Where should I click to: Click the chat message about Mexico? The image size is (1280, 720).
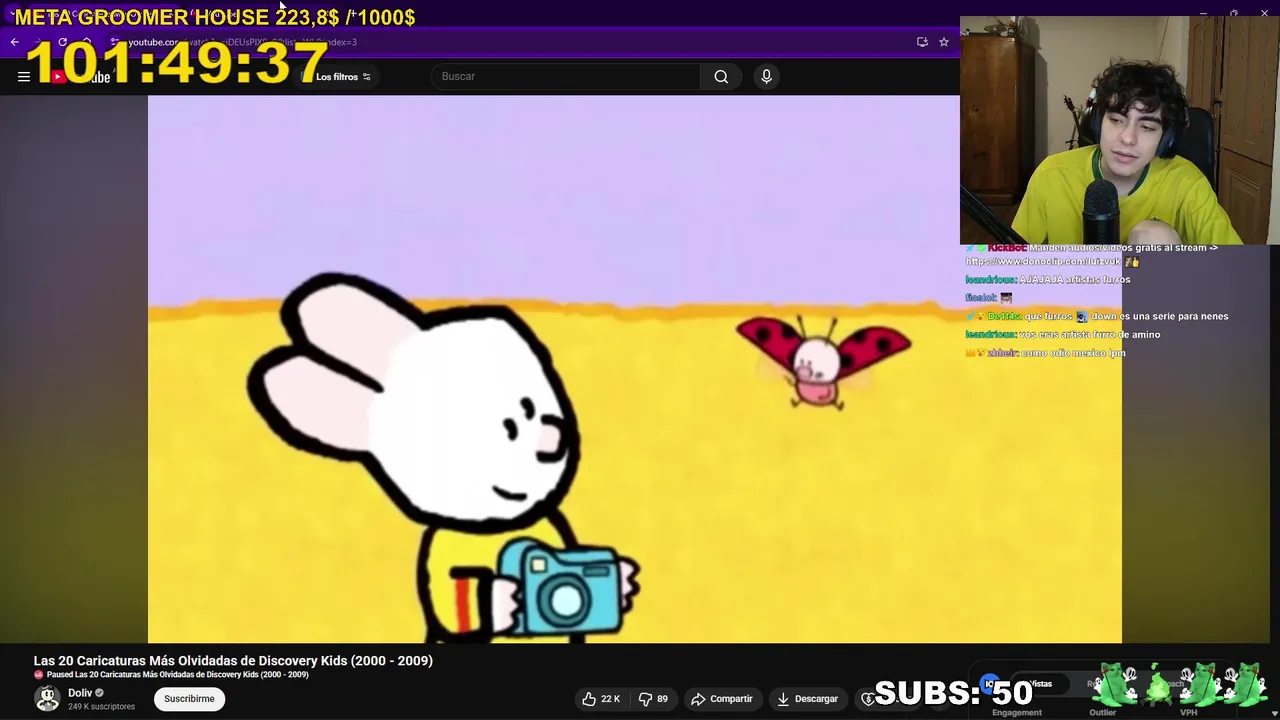(x=1045, y=353)
